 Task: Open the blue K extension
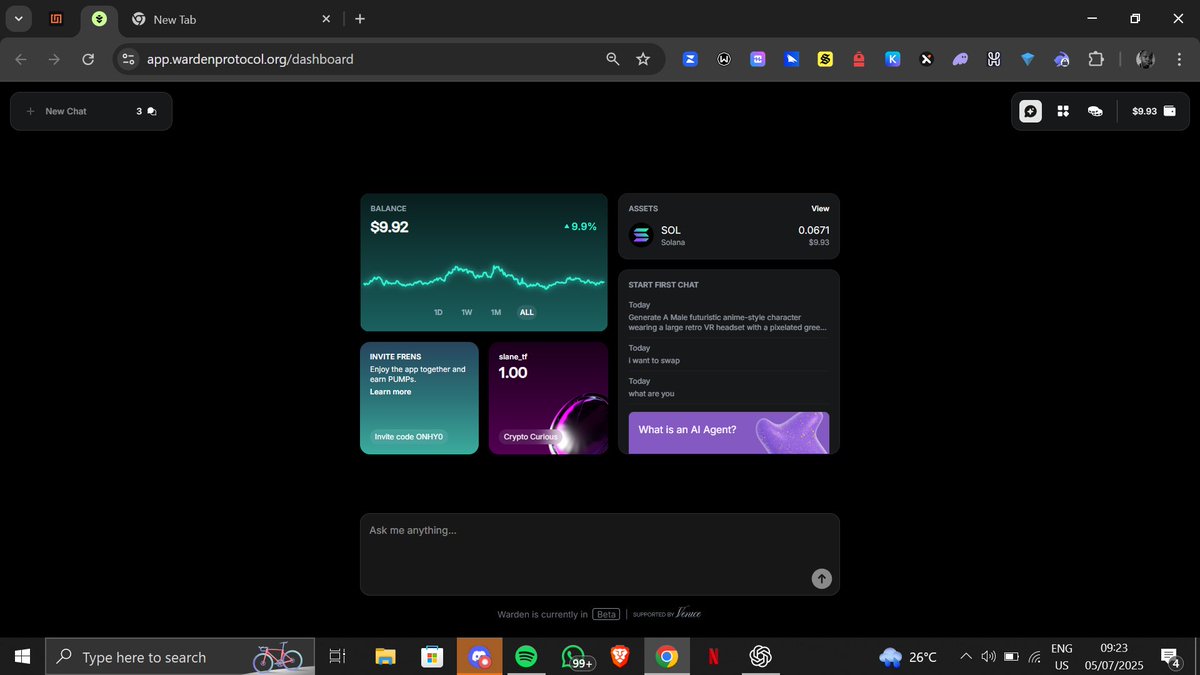coord(893,59)
